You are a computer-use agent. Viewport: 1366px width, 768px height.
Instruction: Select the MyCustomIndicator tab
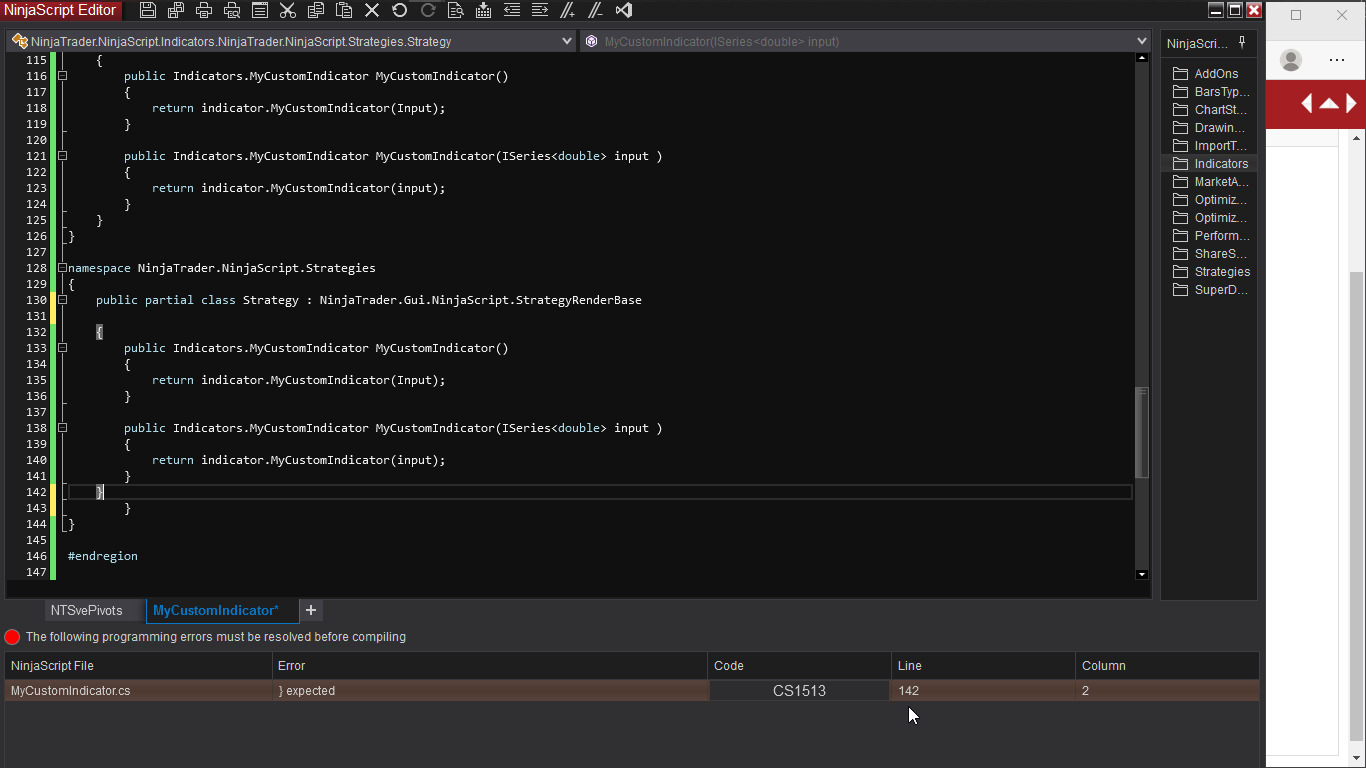[216, 610]
